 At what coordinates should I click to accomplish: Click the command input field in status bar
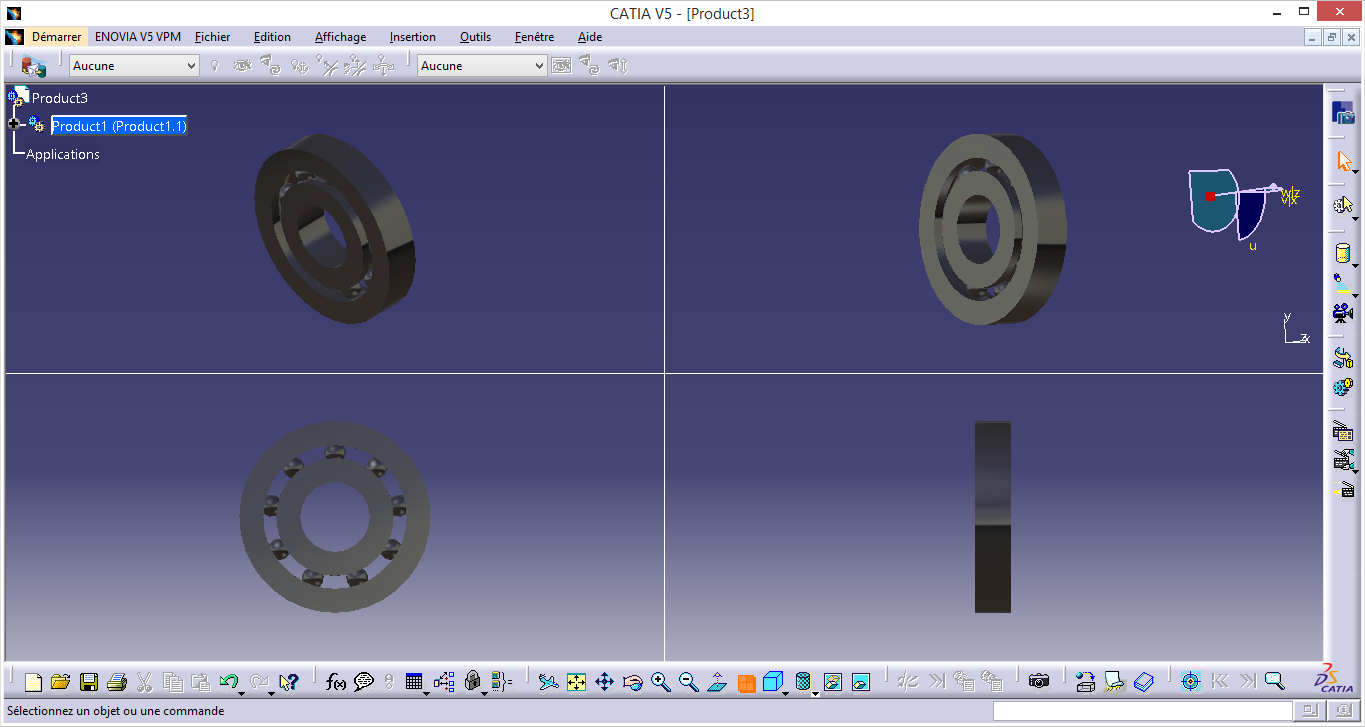pyautogui.click(x=1139, y=711)
